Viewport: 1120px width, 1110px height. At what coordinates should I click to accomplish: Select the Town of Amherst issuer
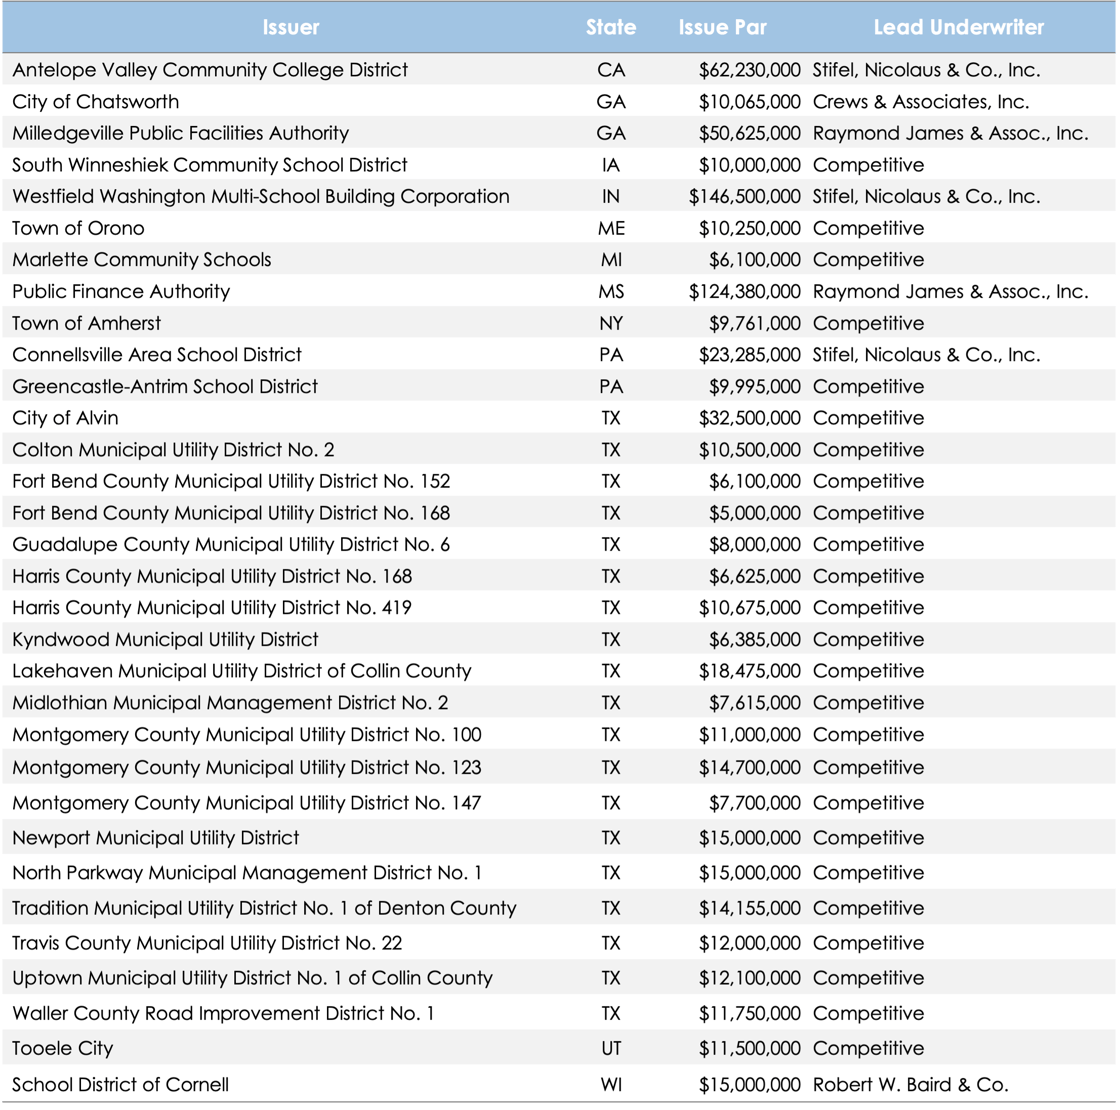click(86, 323)
